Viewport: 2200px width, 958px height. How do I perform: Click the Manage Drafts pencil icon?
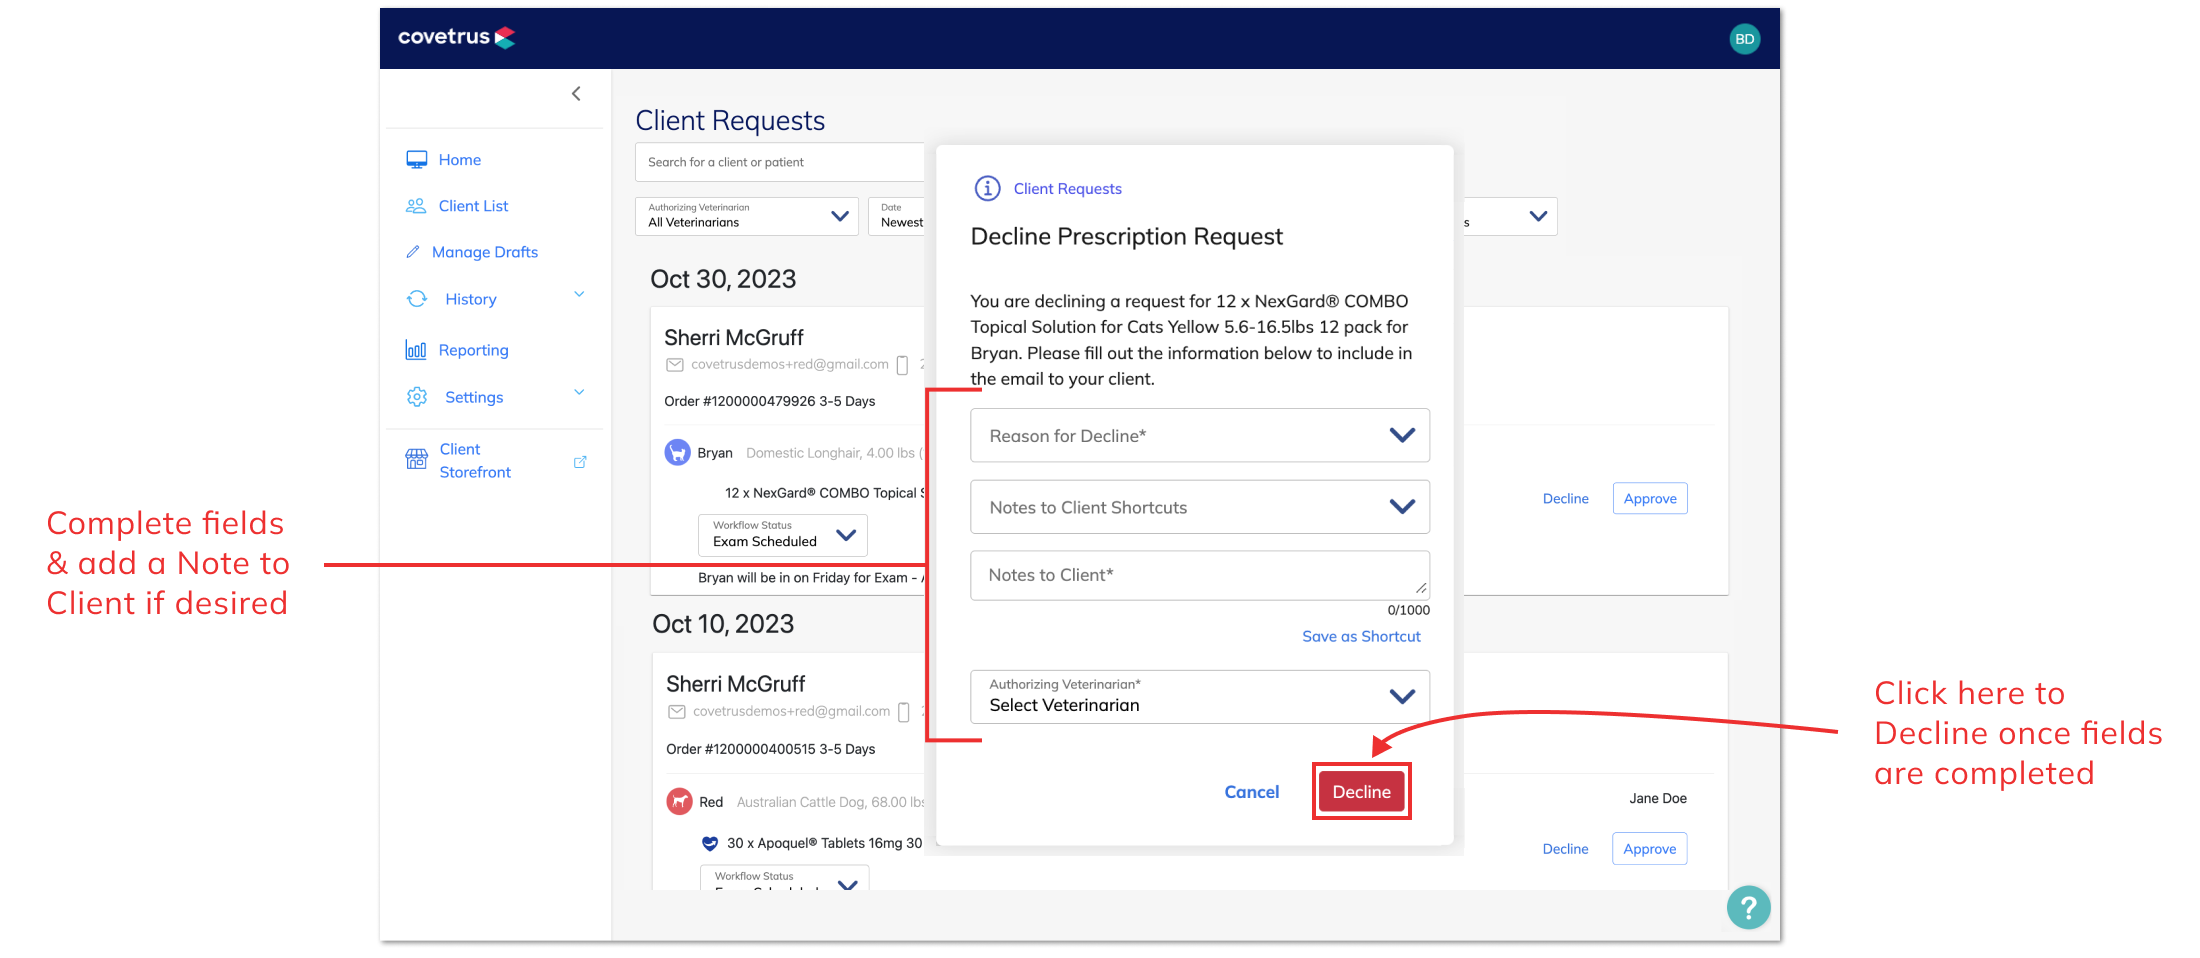pos(414,251)
